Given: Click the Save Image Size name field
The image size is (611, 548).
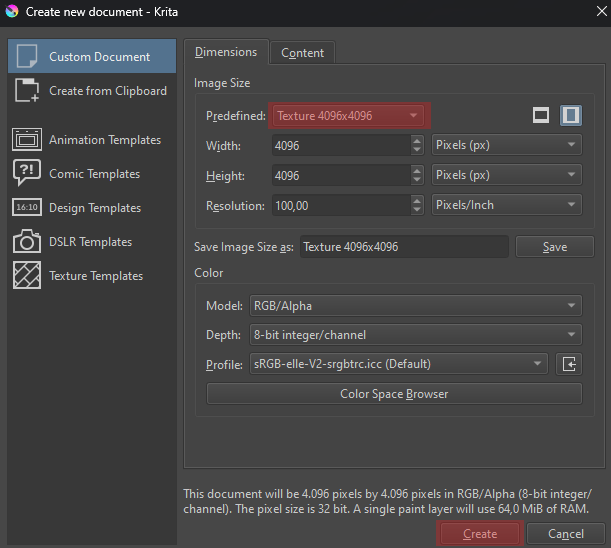Looking at the screenshot, I should (404, 247).
